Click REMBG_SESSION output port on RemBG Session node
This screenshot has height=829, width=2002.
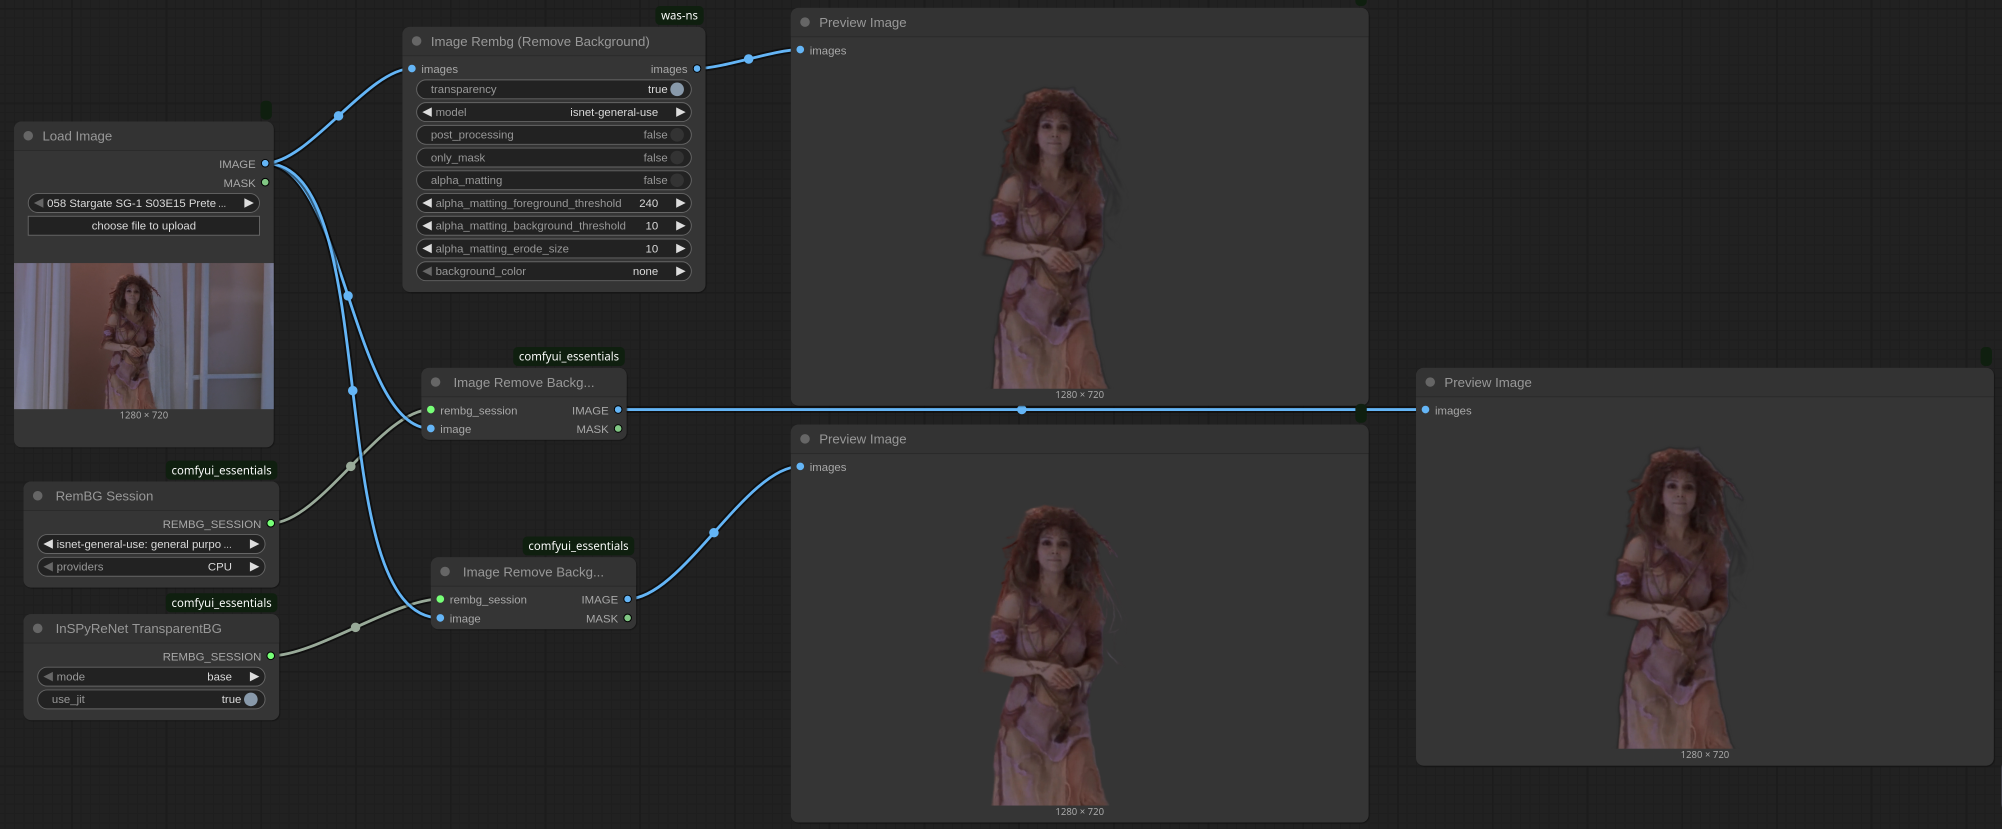click(x=271, y=523)
